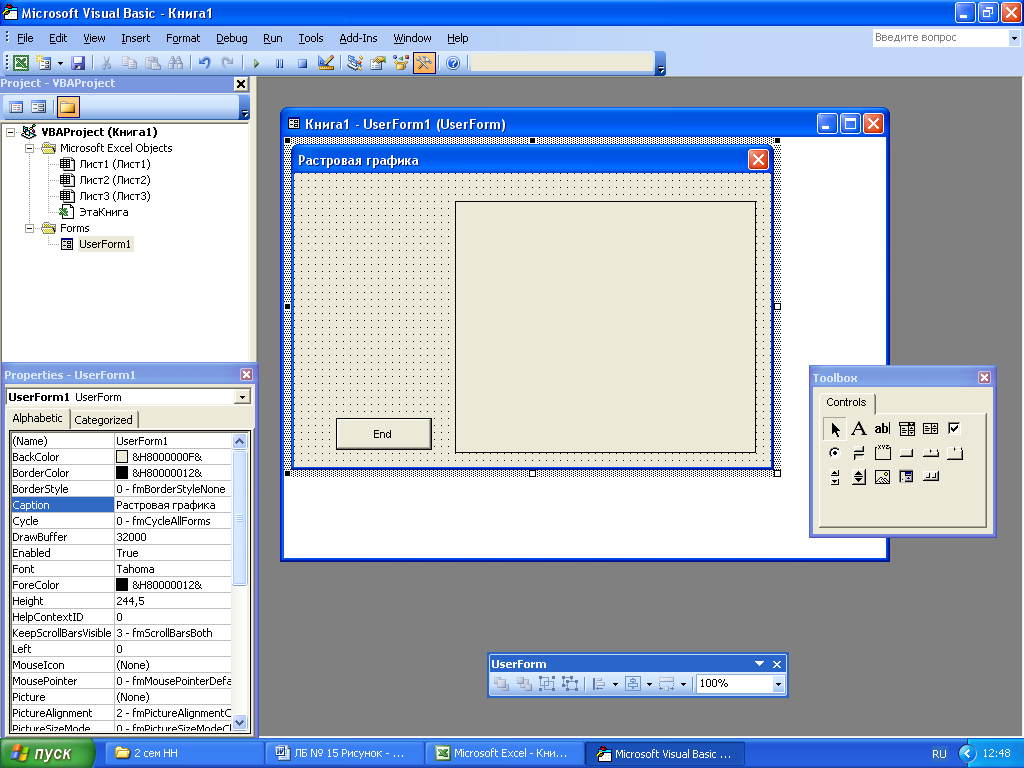
Task: Open the Align dropdown arrow in UserForm toolbar
Action: (x=615, y=684)
